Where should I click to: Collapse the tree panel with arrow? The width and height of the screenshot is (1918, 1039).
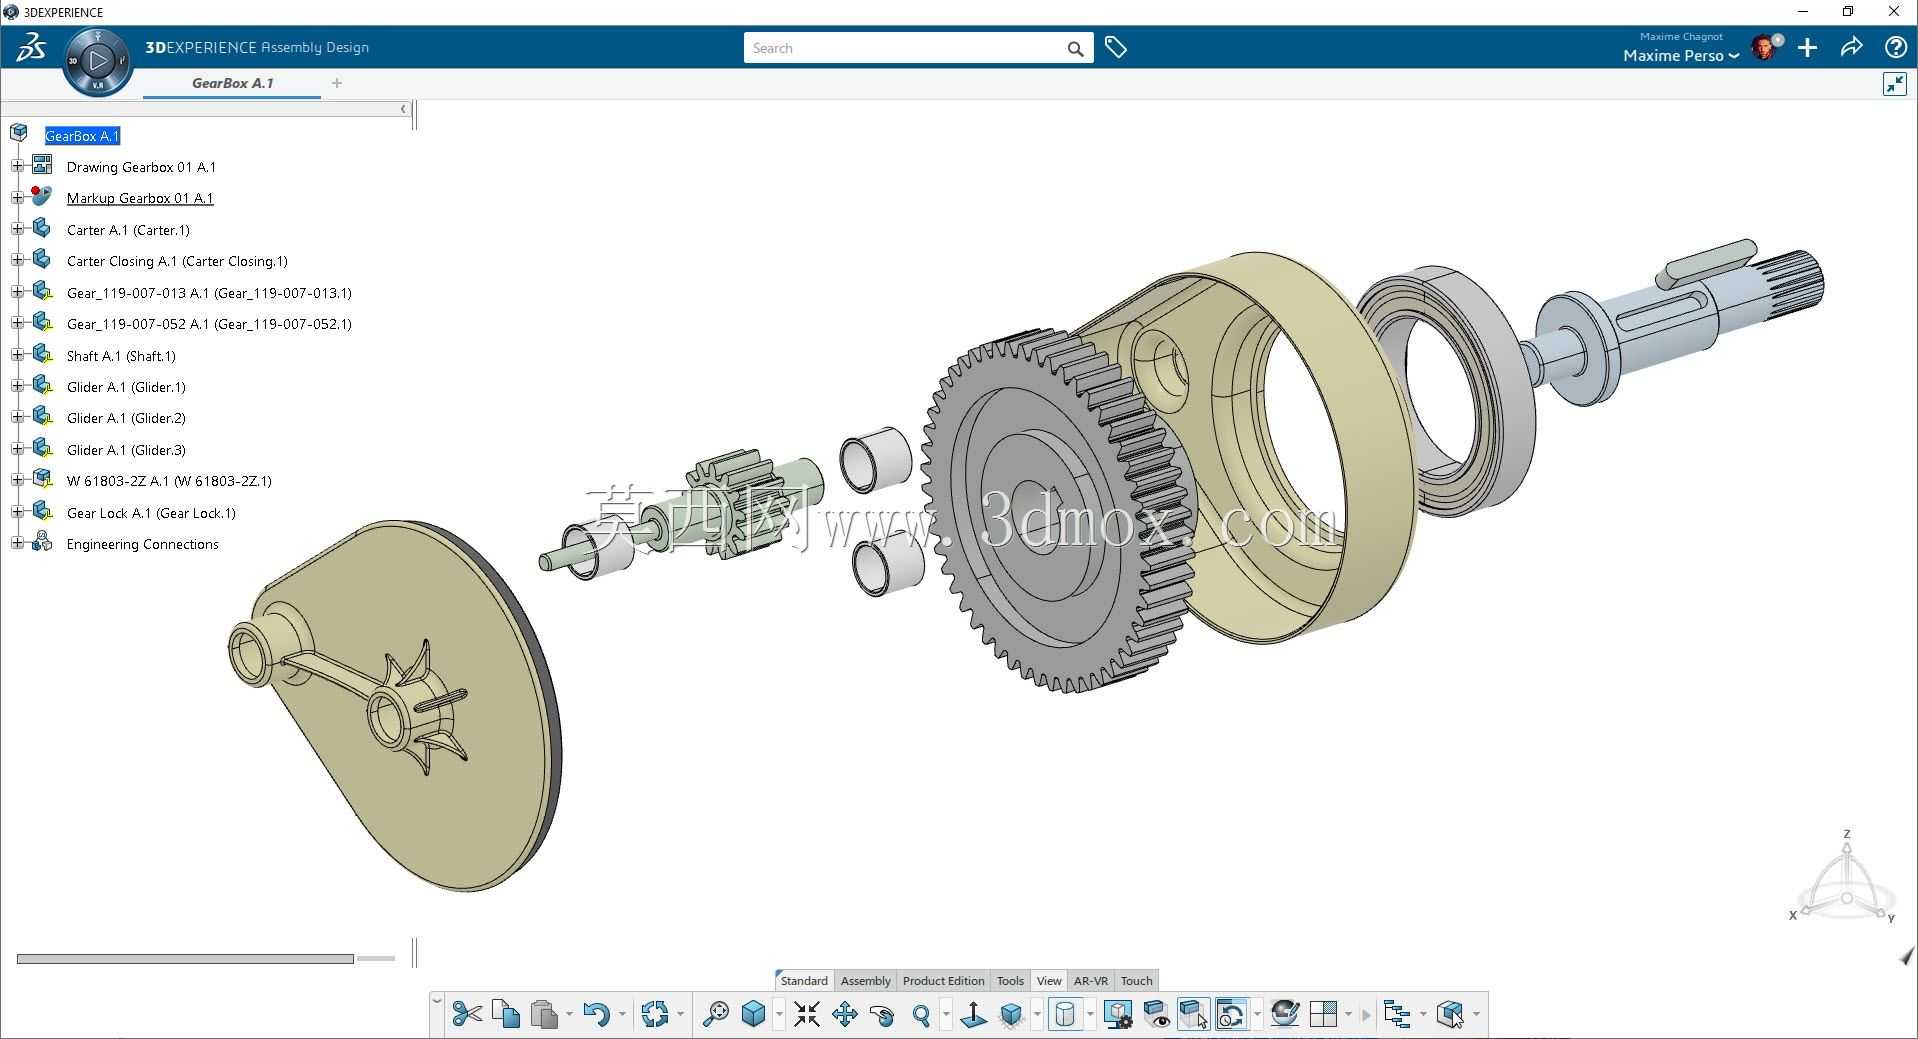[x=403, y=109]
